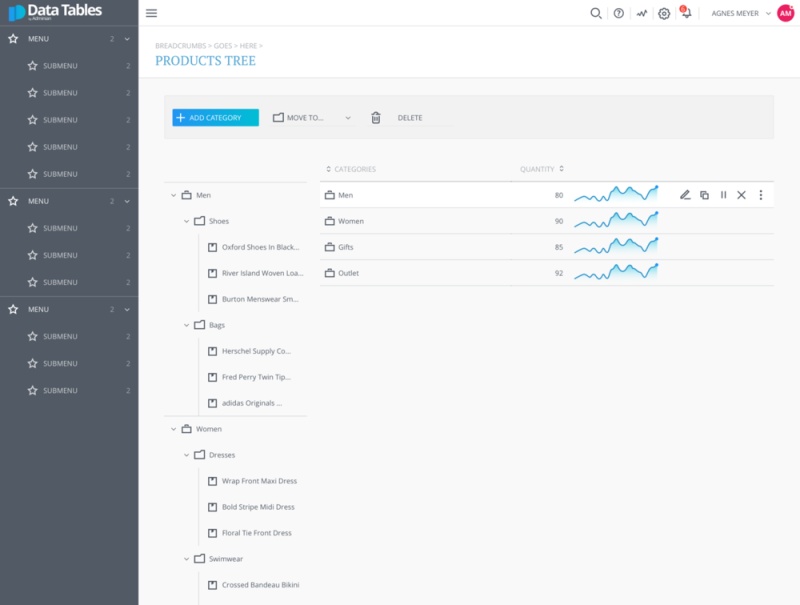Open the notifications bell
This screenshot has height=605, width=800.
[686, 13]
